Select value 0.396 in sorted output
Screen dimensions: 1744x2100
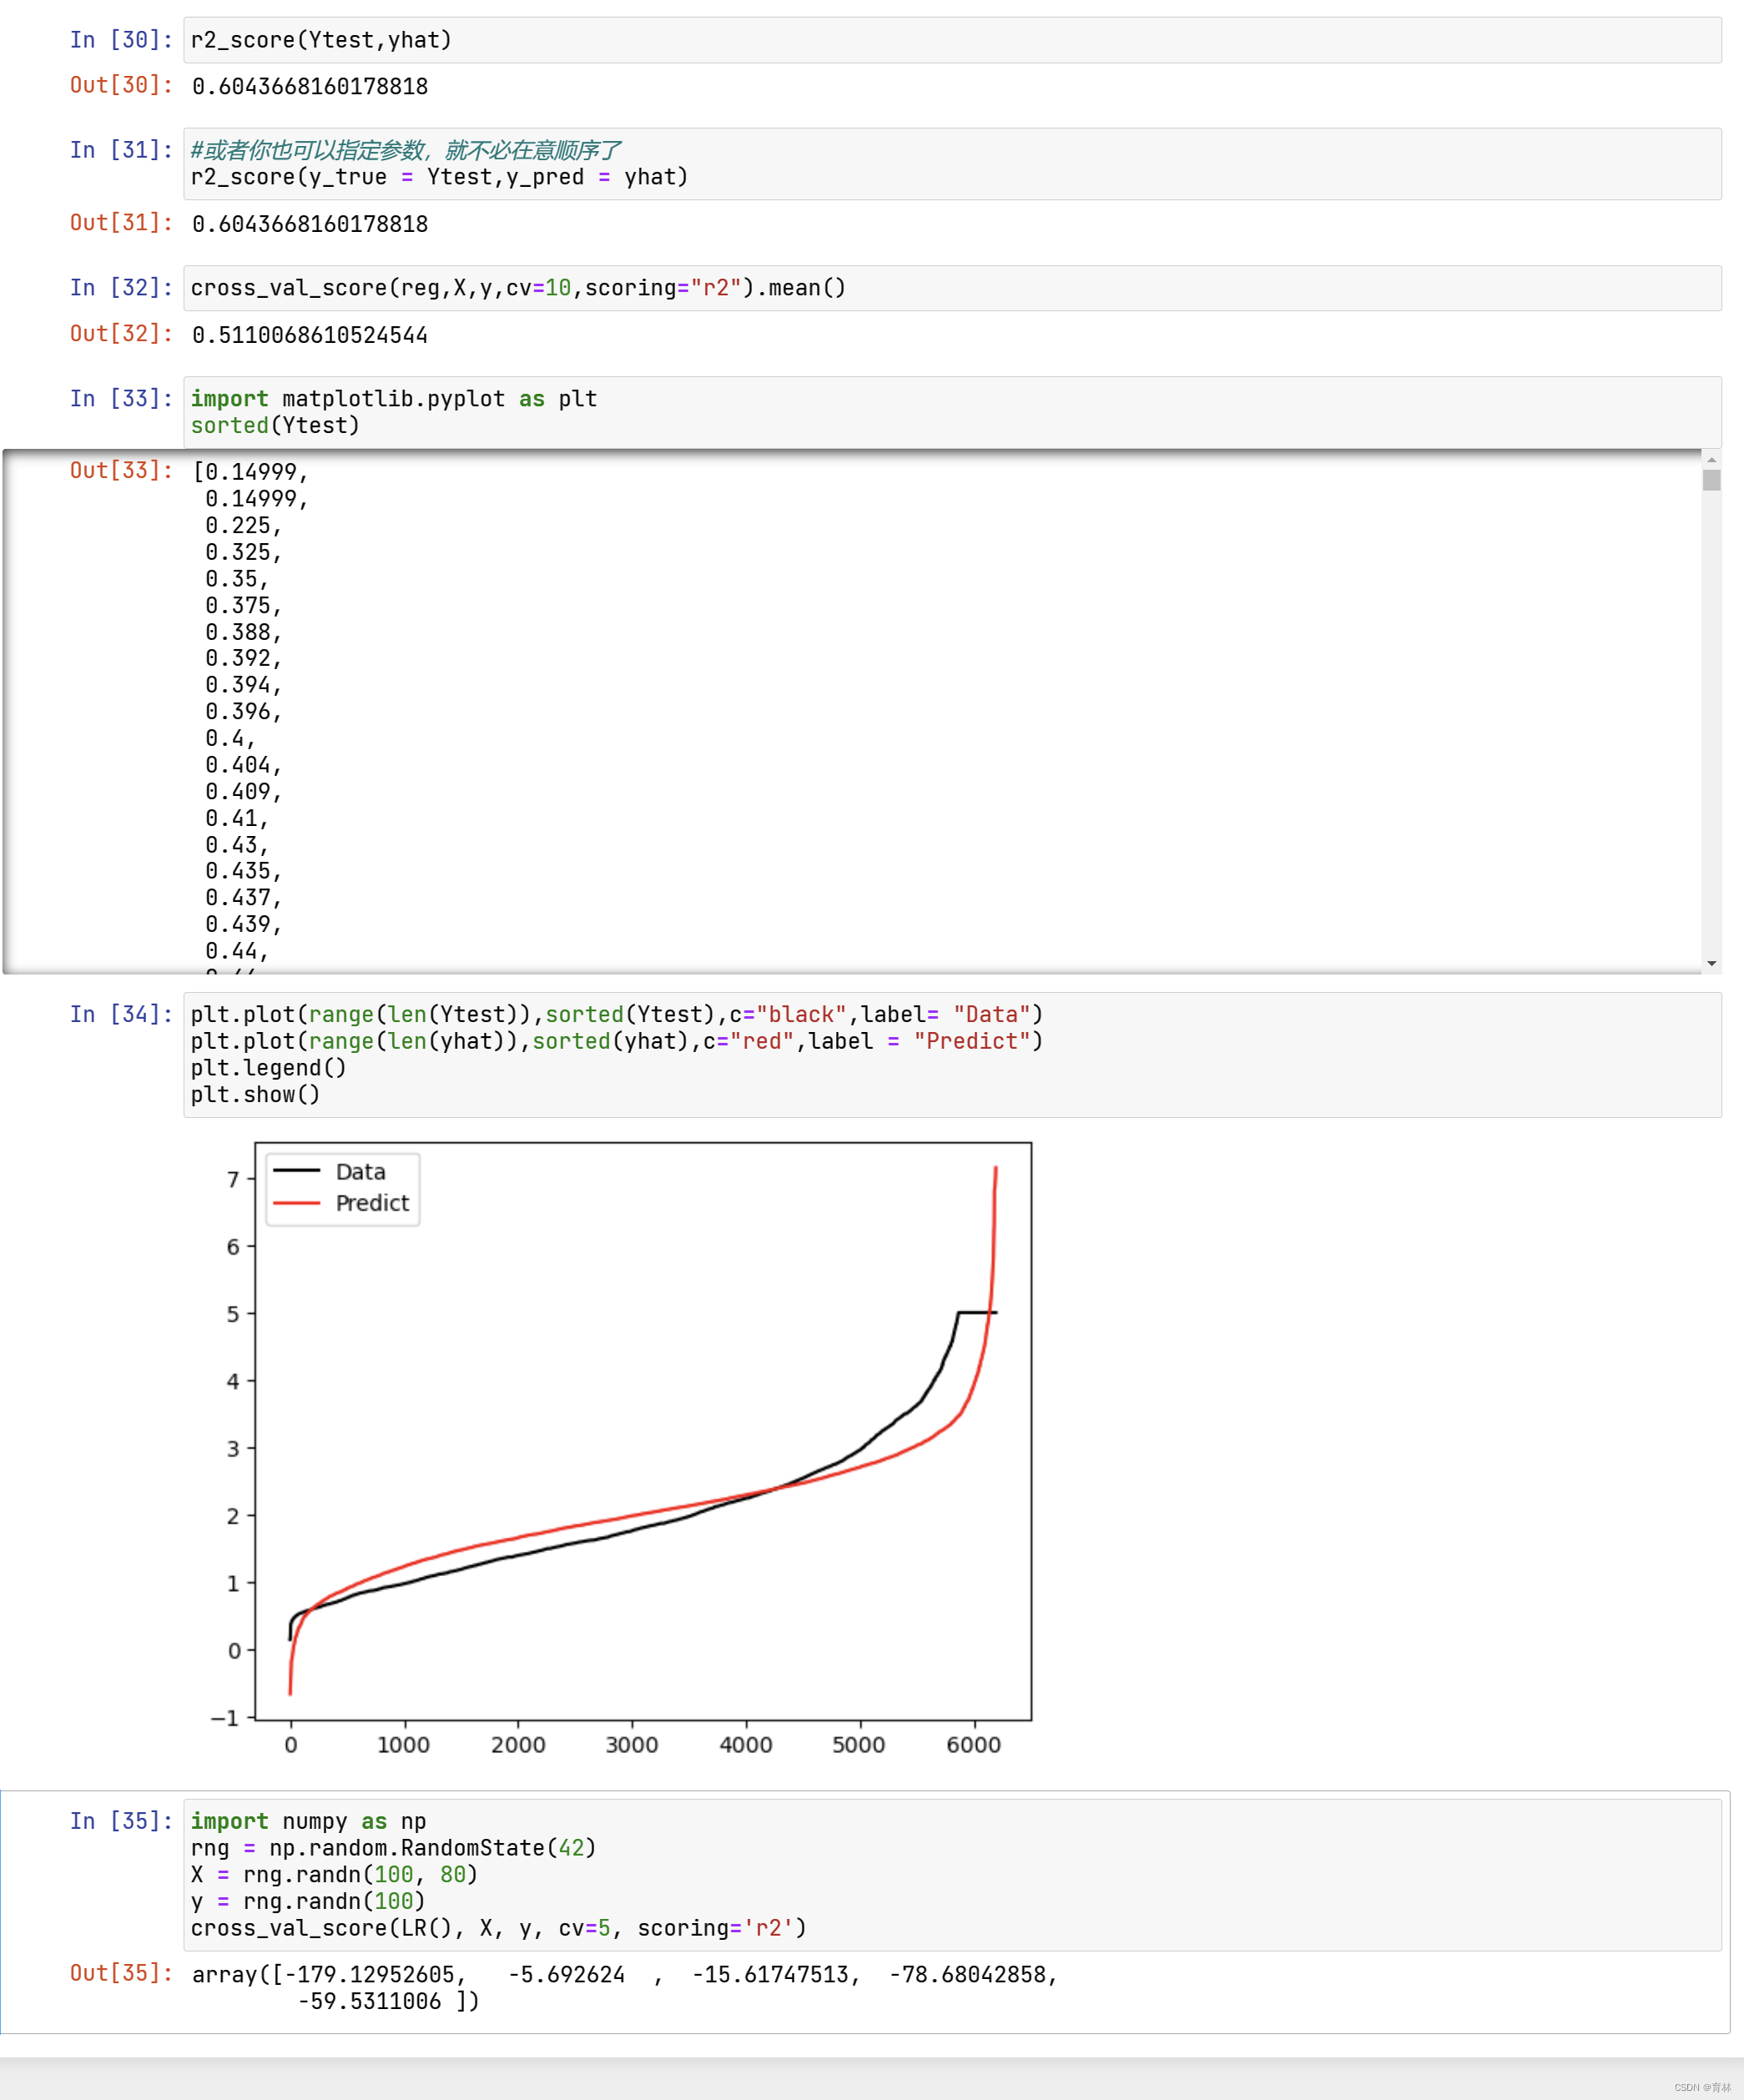[238, 711]
